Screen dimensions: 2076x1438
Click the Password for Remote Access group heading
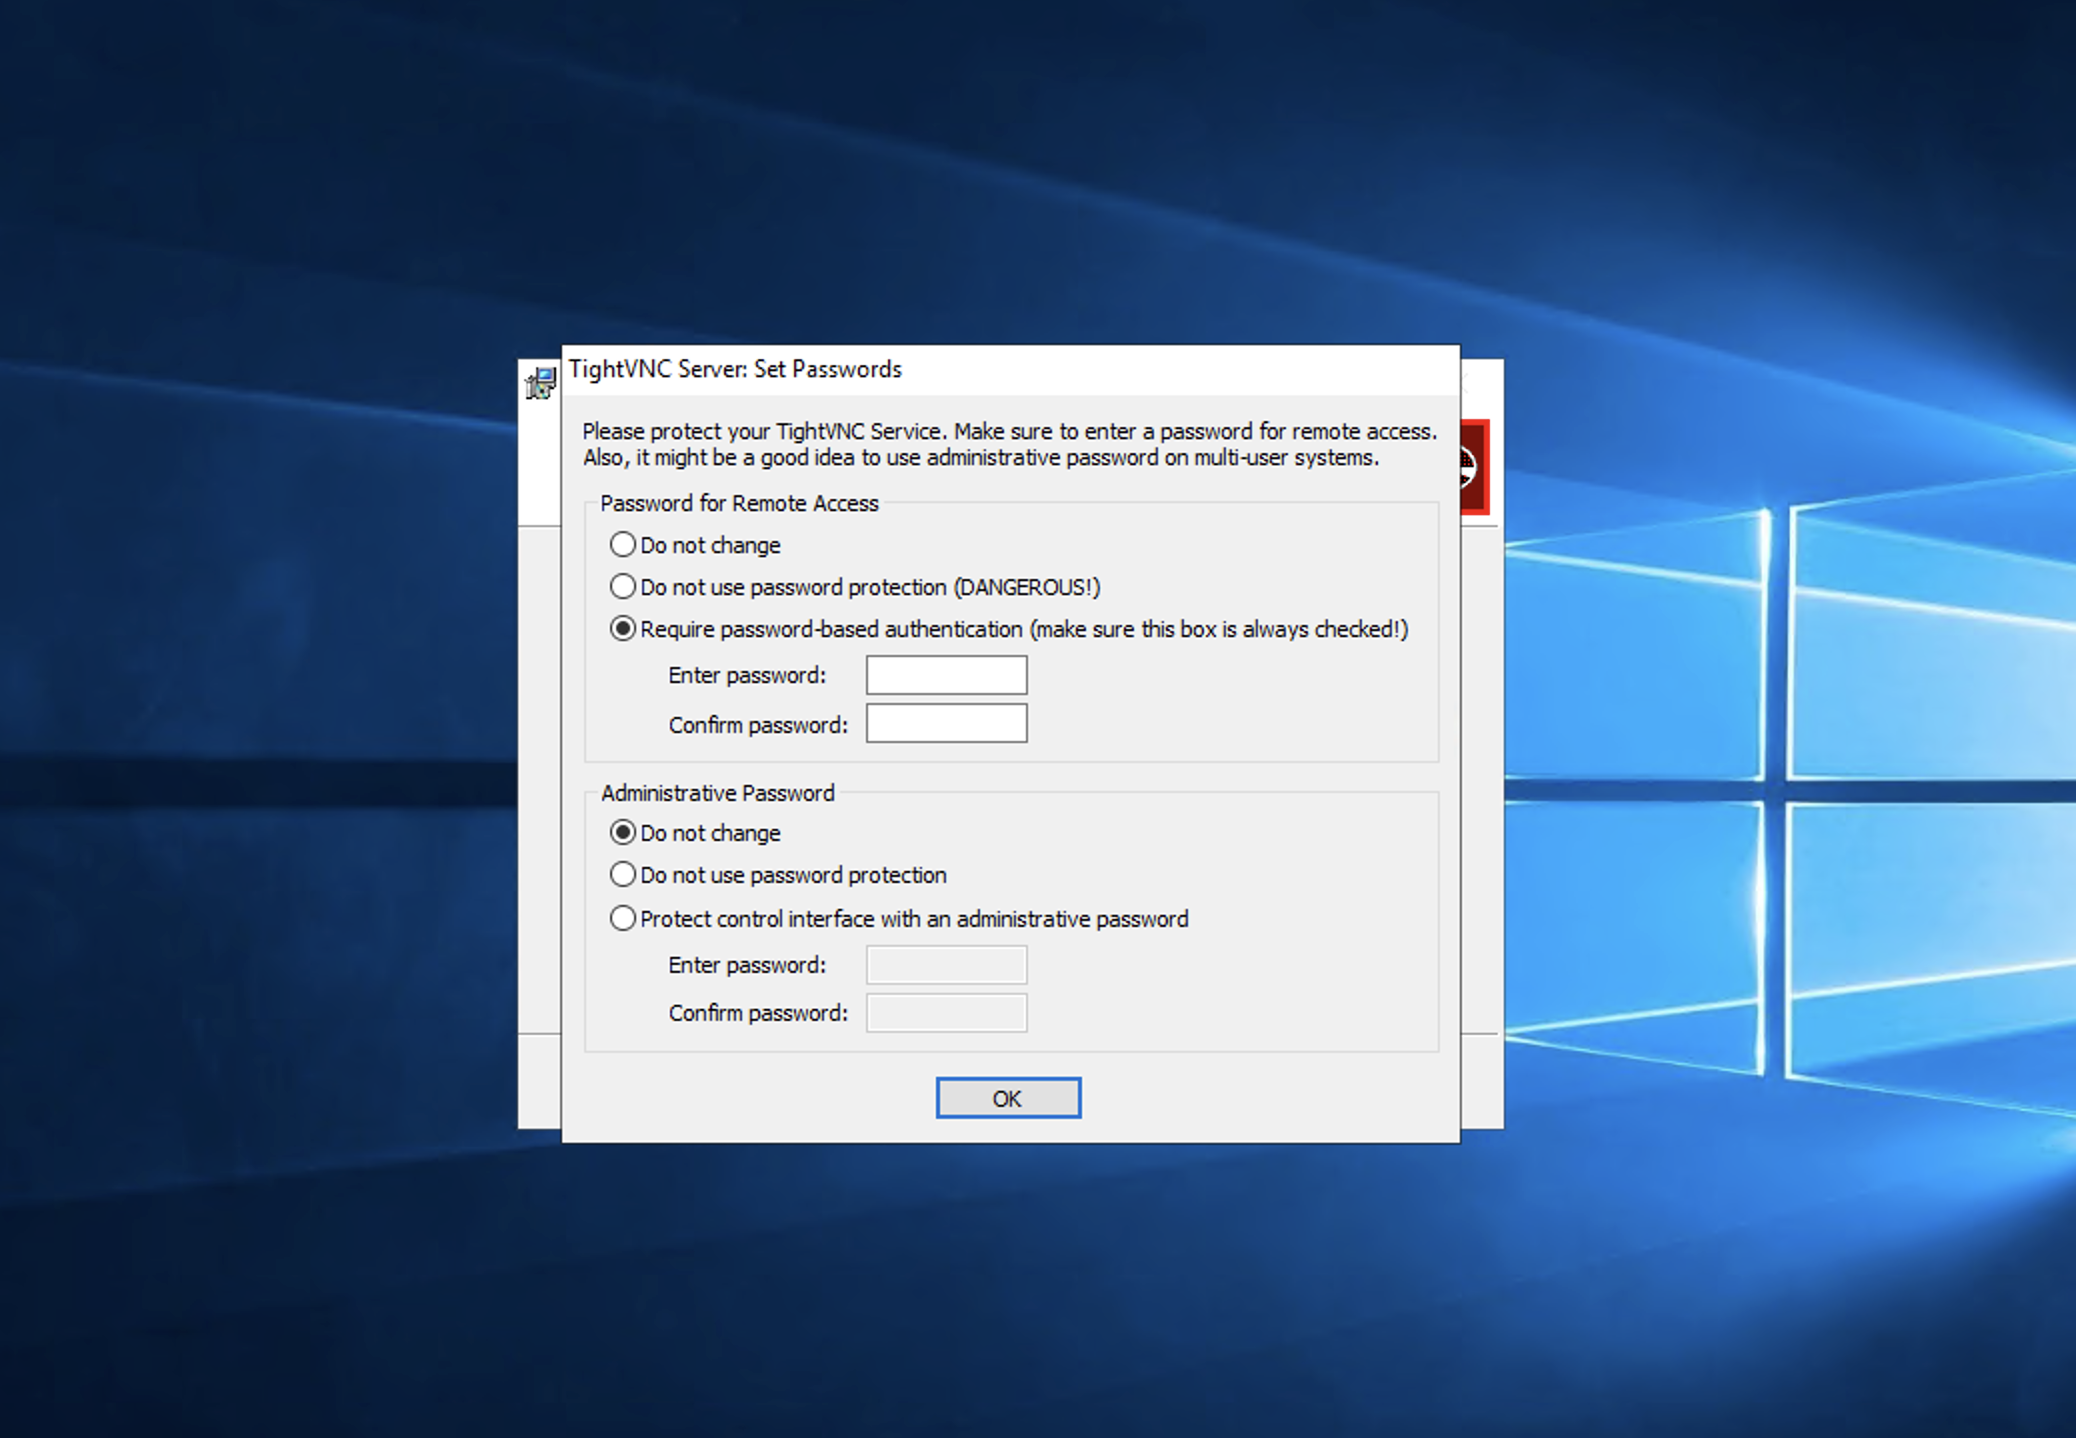point(739,503)
